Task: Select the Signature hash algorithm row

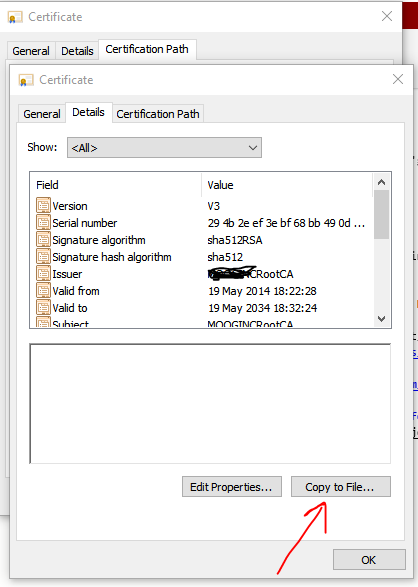Action: 202,257
